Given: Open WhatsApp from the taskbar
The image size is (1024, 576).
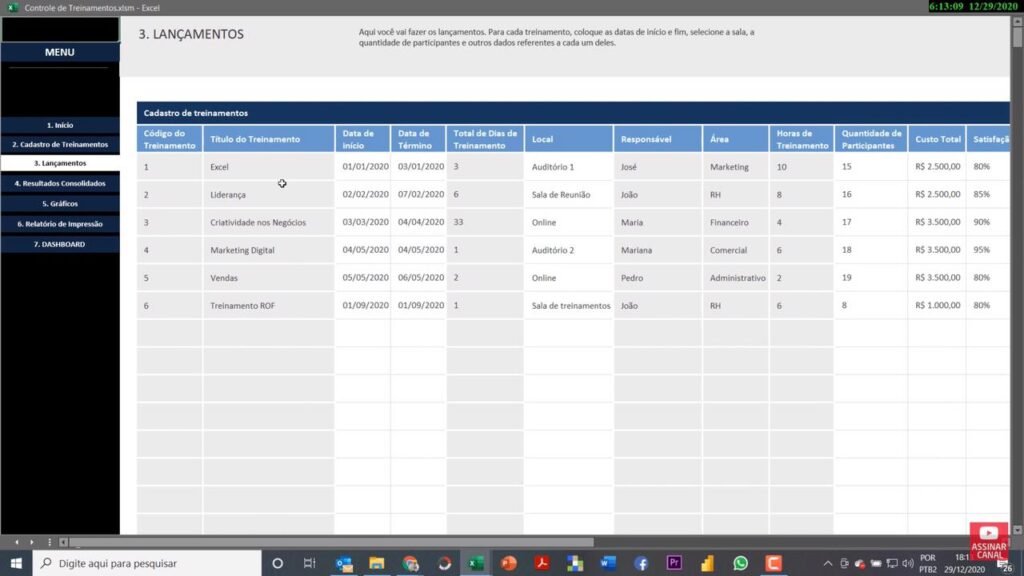Looking at the screenshot, I should click(740, 563).
